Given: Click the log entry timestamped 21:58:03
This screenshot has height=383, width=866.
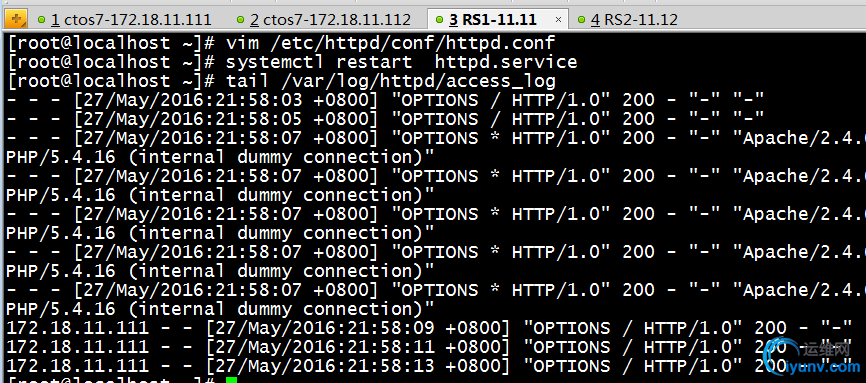Looking at the screenshot, I should 385,100.
